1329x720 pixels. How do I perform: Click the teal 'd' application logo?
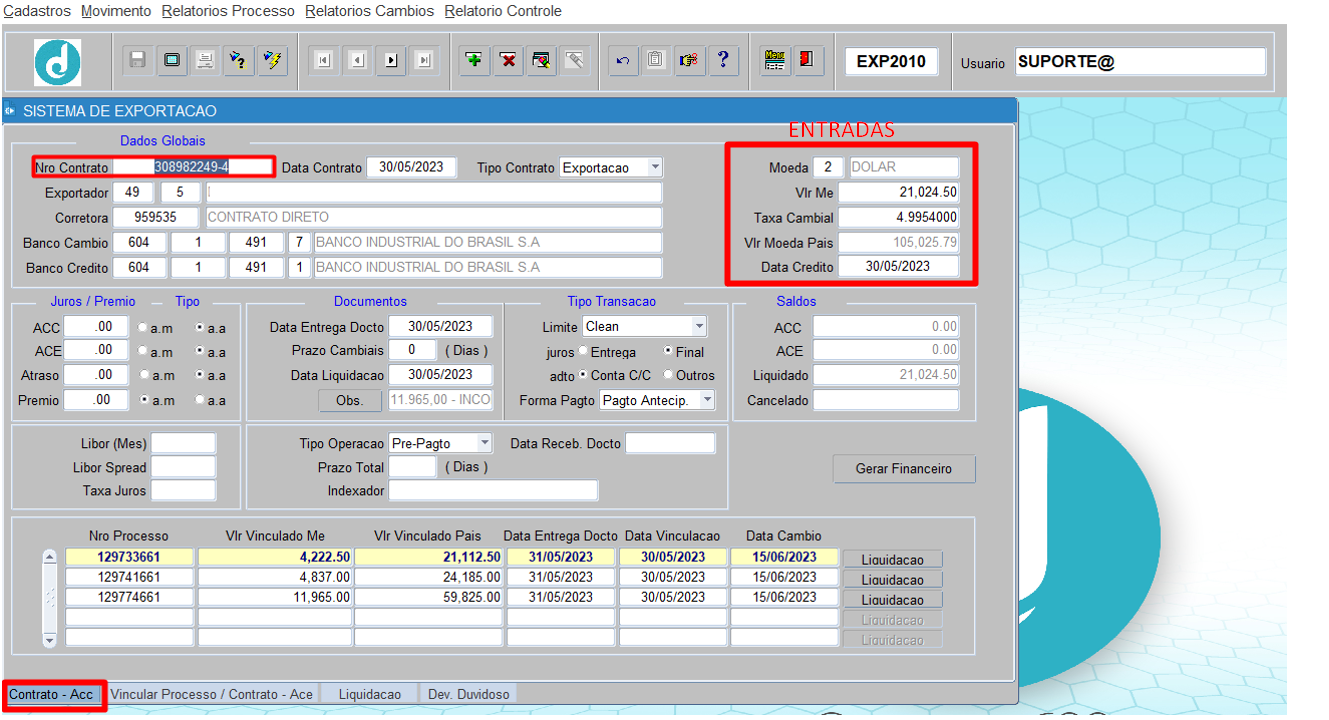58,62
